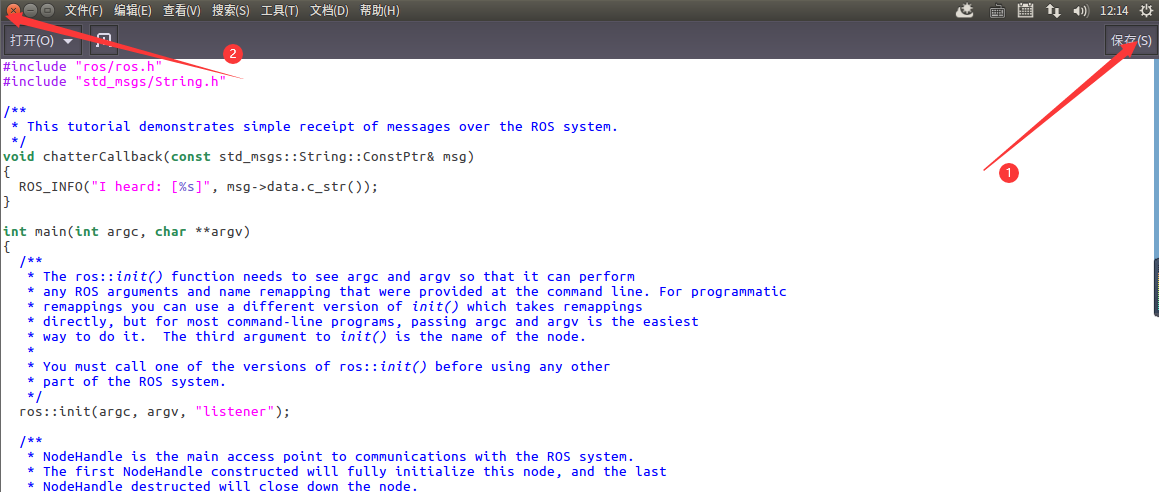
Task: Click the 'The first NodeHandle constructed' comment line
Action: pos(347,472)
